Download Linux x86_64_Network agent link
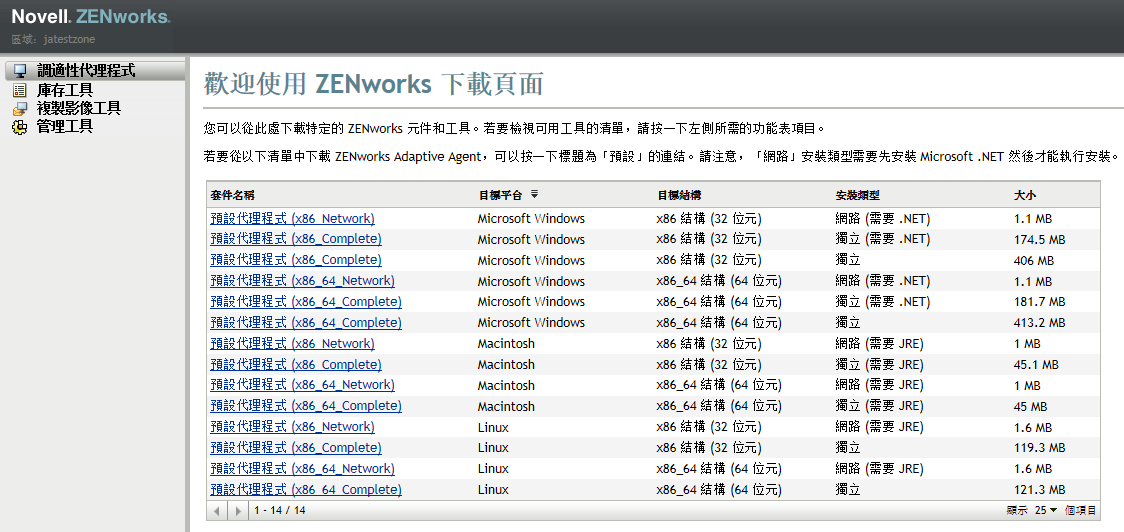The height and width of the screenshot is (532, 1124). click(x=303, y=469)
